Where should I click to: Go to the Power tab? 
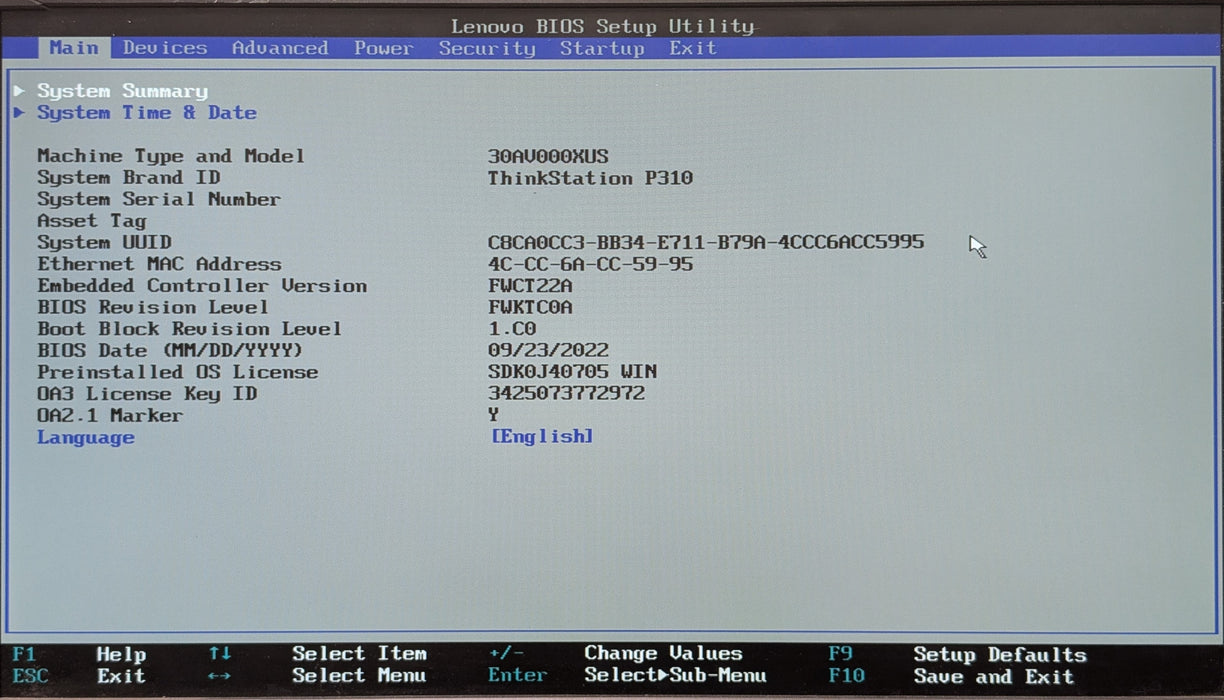(383, 48)
